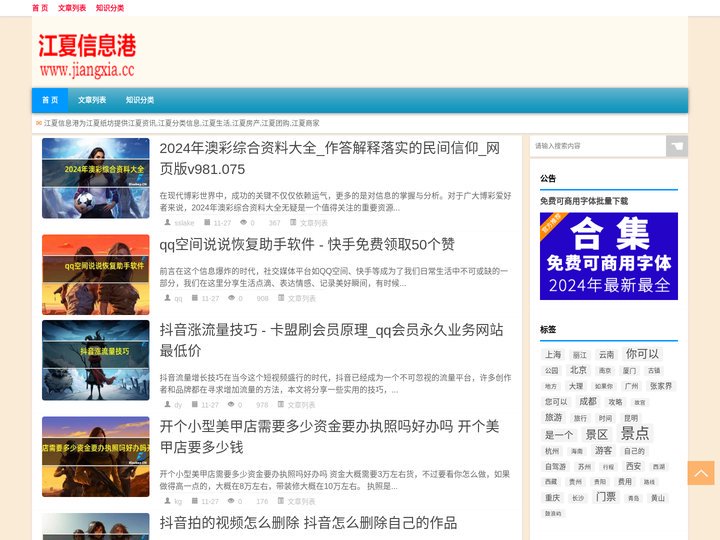Screen dimensions: 720x540
Task: Click the category icon in the 抖音涨流量 post meta
Action: point(281,405)
